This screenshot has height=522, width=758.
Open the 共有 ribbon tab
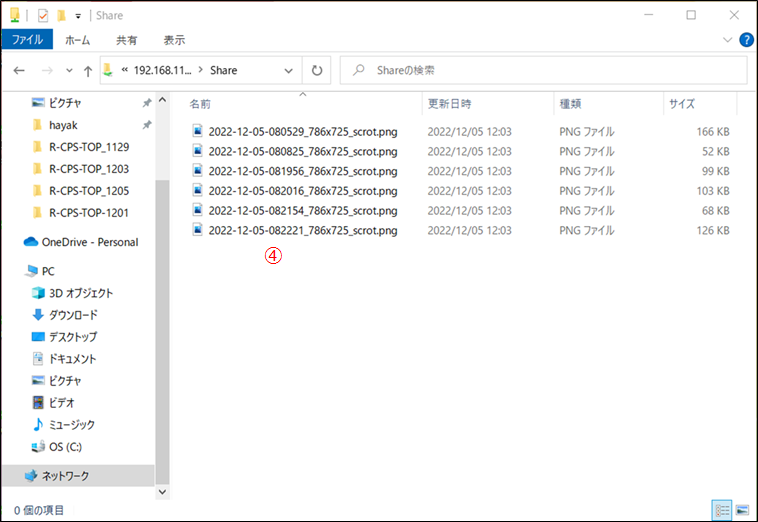[127, 40]
